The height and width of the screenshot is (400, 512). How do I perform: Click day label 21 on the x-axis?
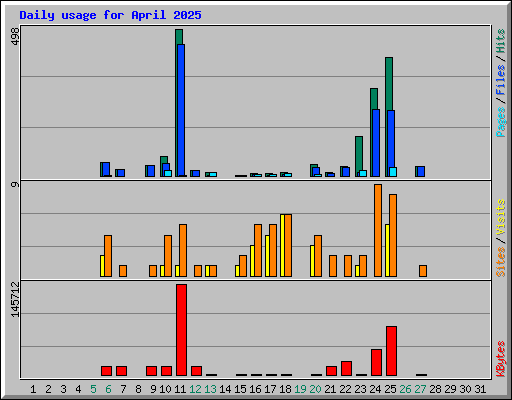pyautogui.click(x=330, y=389)
